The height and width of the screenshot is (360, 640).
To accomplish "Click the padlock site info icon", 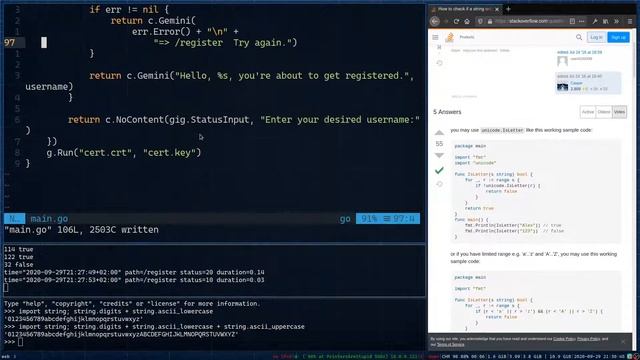I will 489,21.
